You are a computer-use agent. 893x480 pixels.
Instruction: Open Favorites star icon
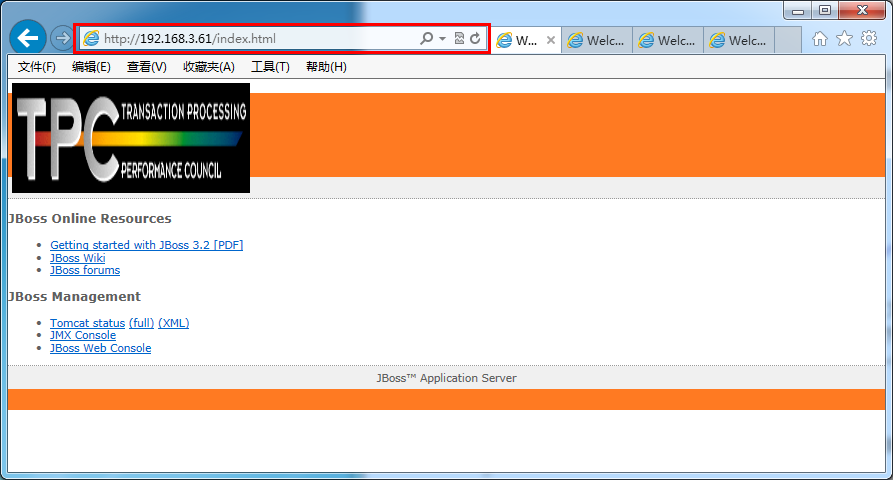point(844,38)
